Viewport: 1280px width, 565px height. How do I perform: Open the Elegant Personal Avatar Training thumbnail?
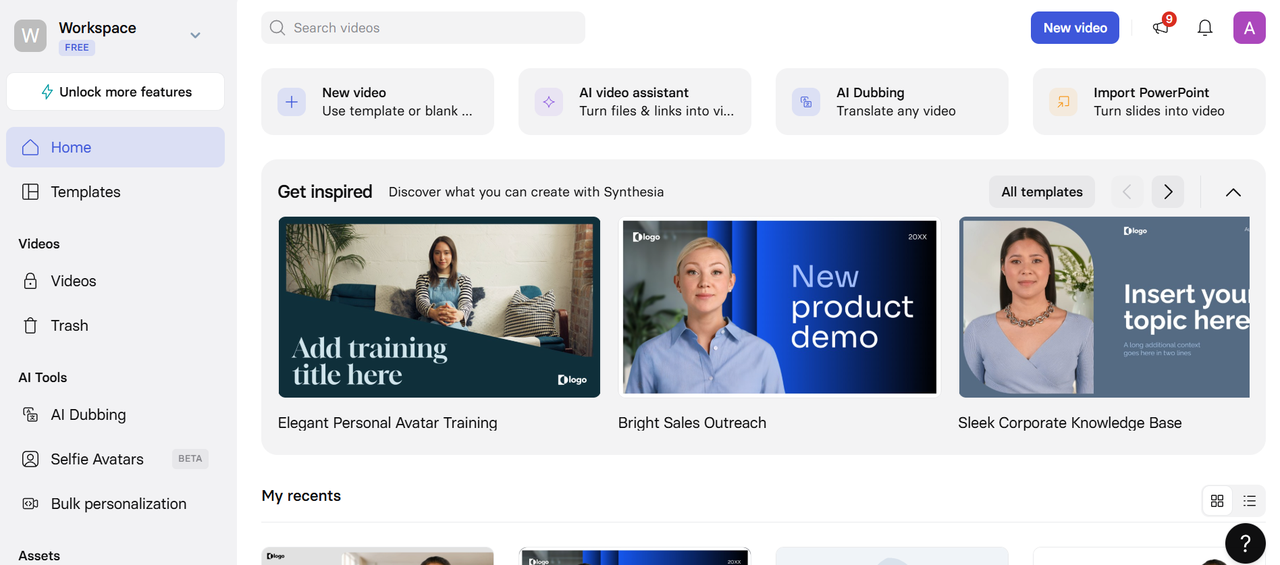(x=439, y=307)
